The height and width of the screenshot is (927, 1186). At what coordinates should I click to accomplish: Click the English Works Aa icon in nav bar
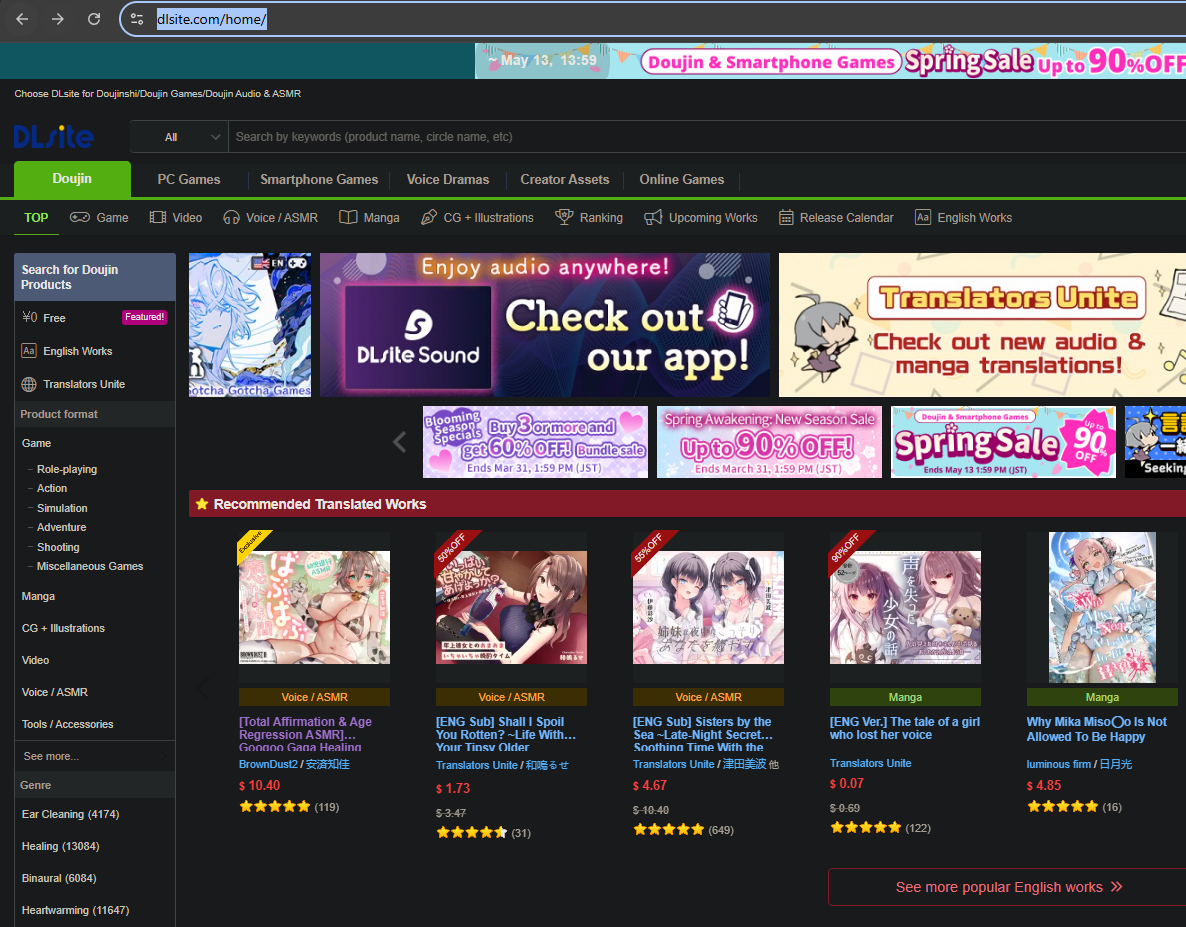pyautogui.click(x=923, y=218)
